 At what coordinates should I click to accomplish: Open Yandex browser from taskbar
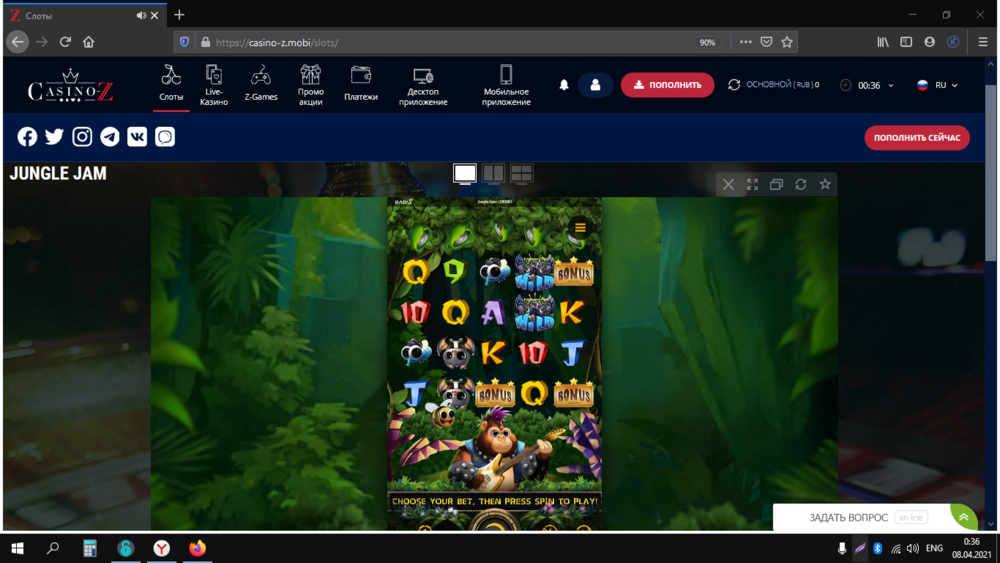pos(161,548)
